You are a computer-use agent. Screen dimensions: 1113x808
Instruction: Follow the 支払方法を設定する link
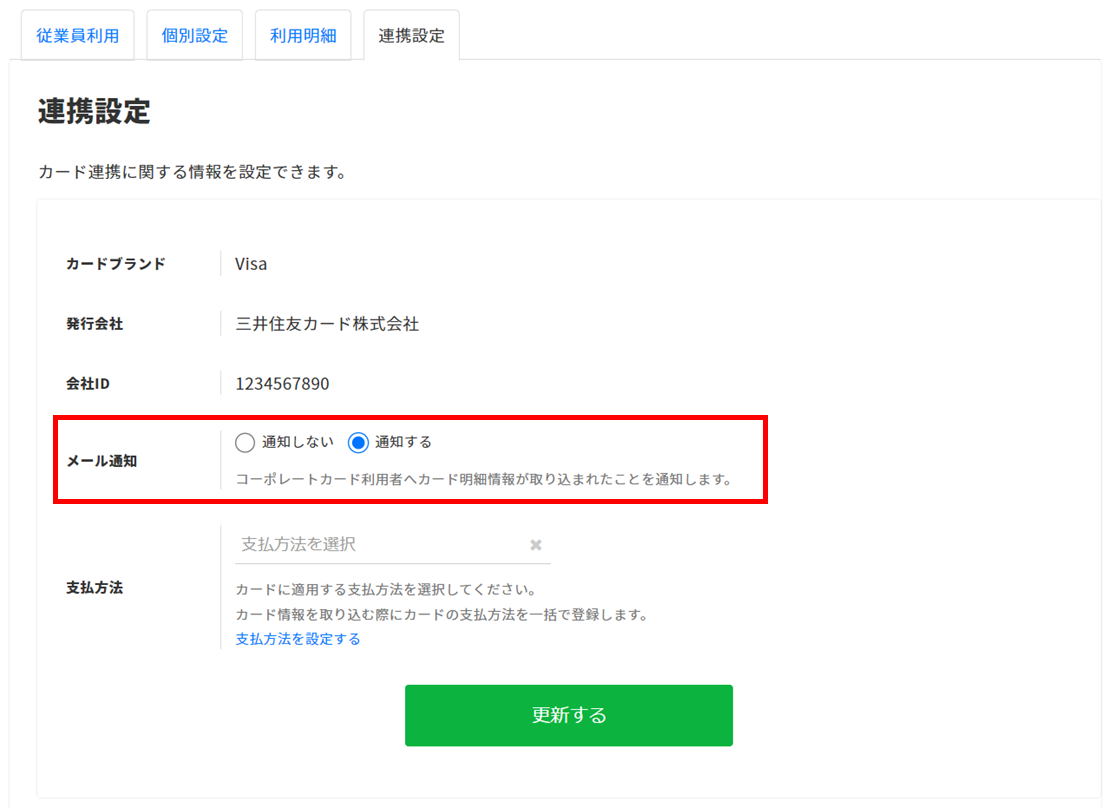[298, 639]
